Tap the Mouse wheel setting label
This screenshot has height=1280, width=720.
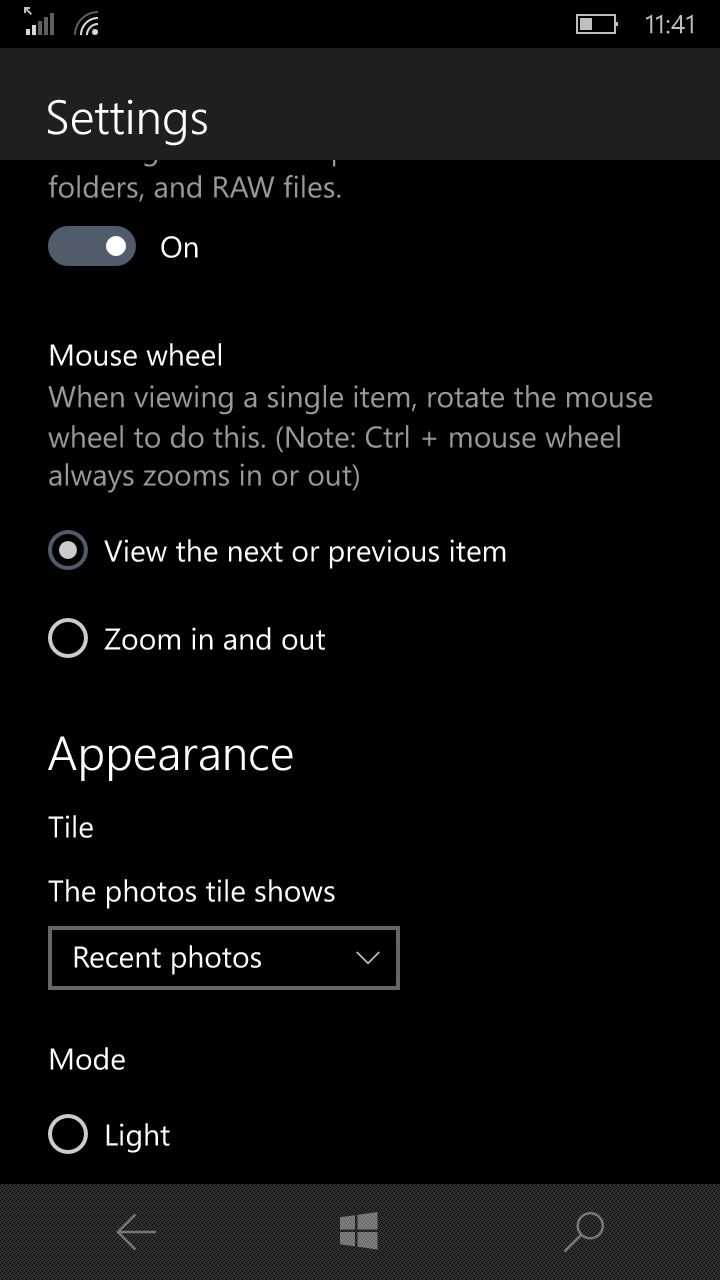tap(136, 355)
